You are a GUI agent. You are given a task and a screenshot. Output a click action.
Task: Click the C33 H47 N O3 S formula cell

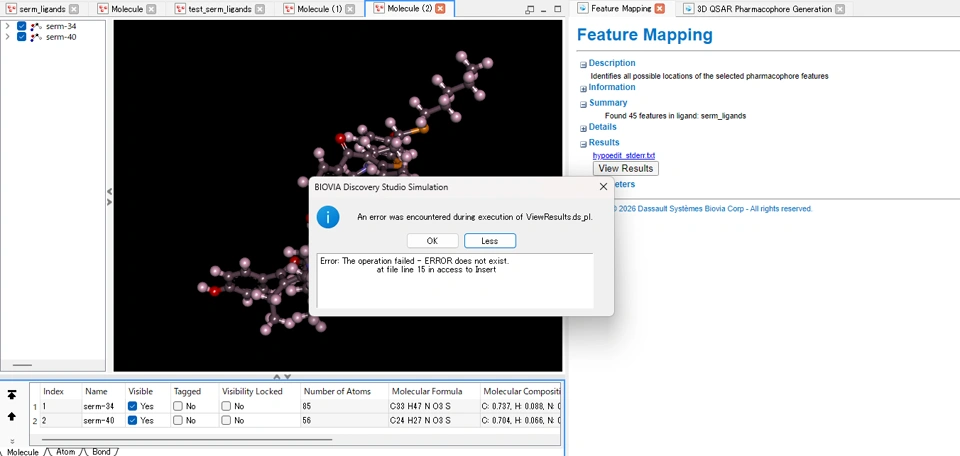click(433, 406)
